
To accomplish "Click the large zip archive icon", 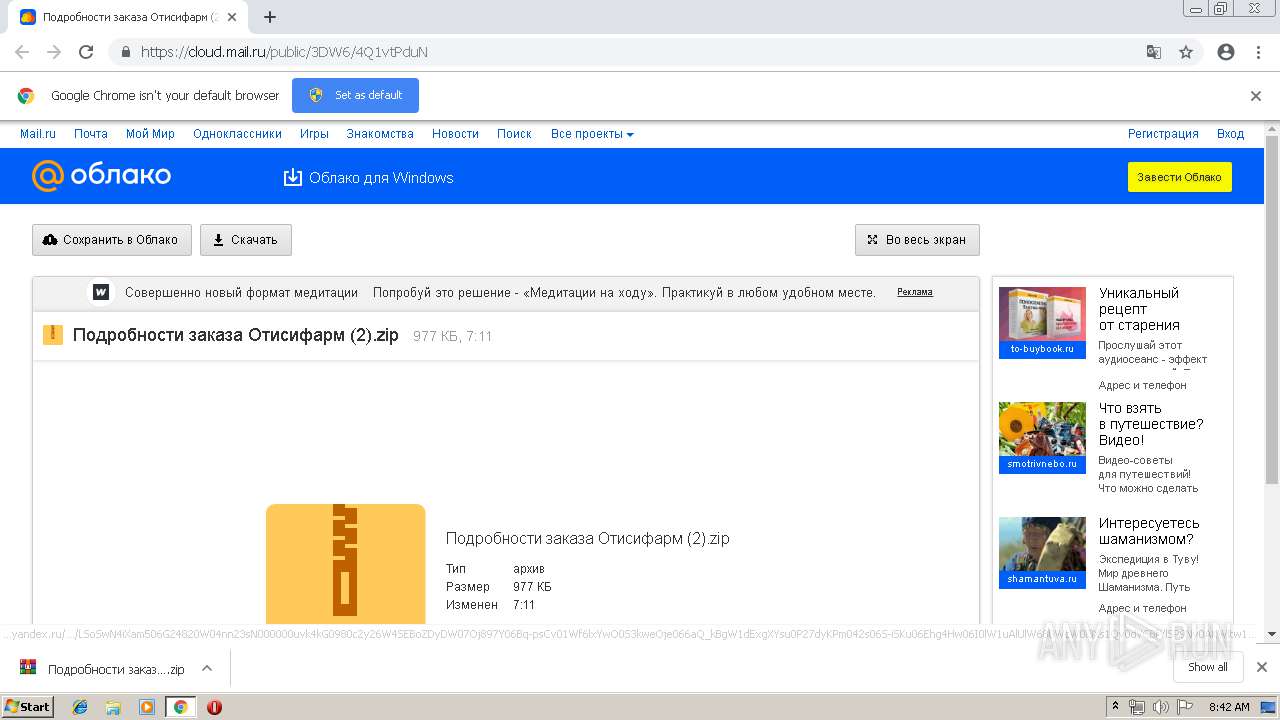I will 345,565.
